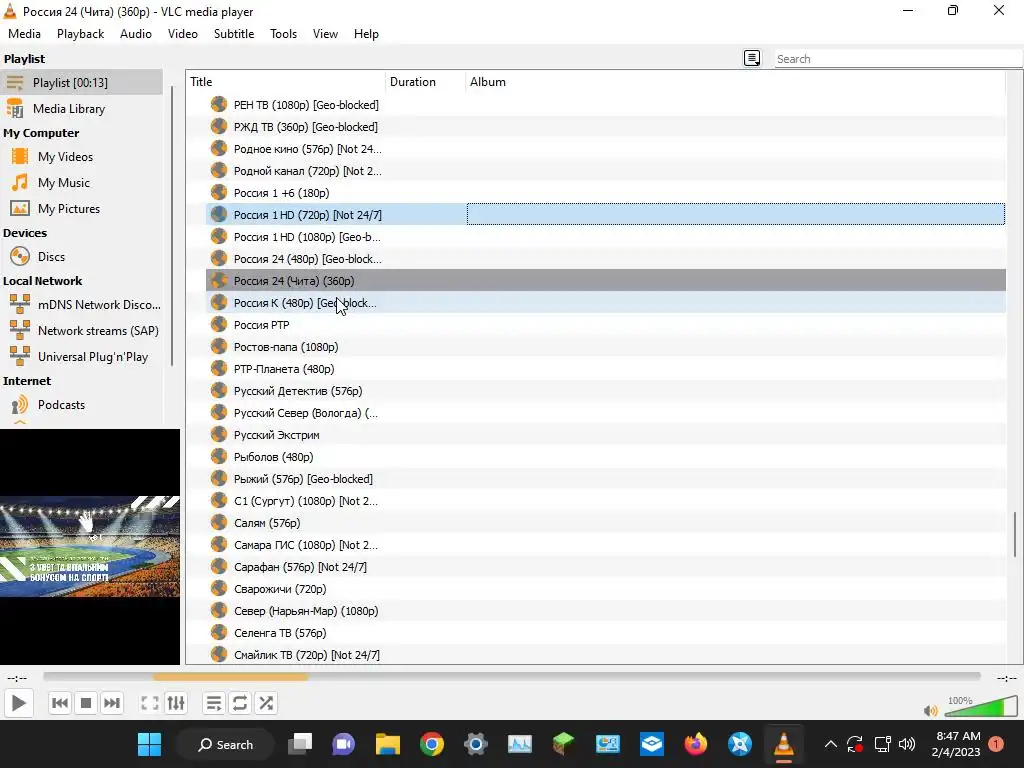
Task: Click globe icon beside РТР-Планета (480p)
Action: pyautogui.click(x=219, y=368)
